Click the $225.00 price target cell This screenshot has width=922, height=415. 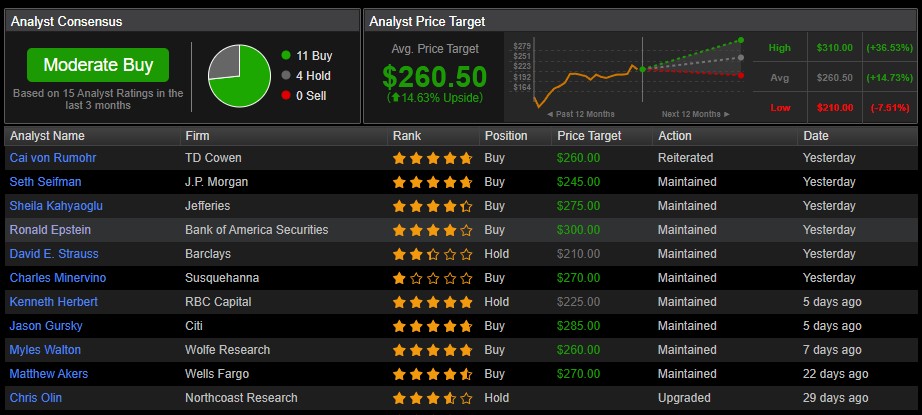point(579,302)
